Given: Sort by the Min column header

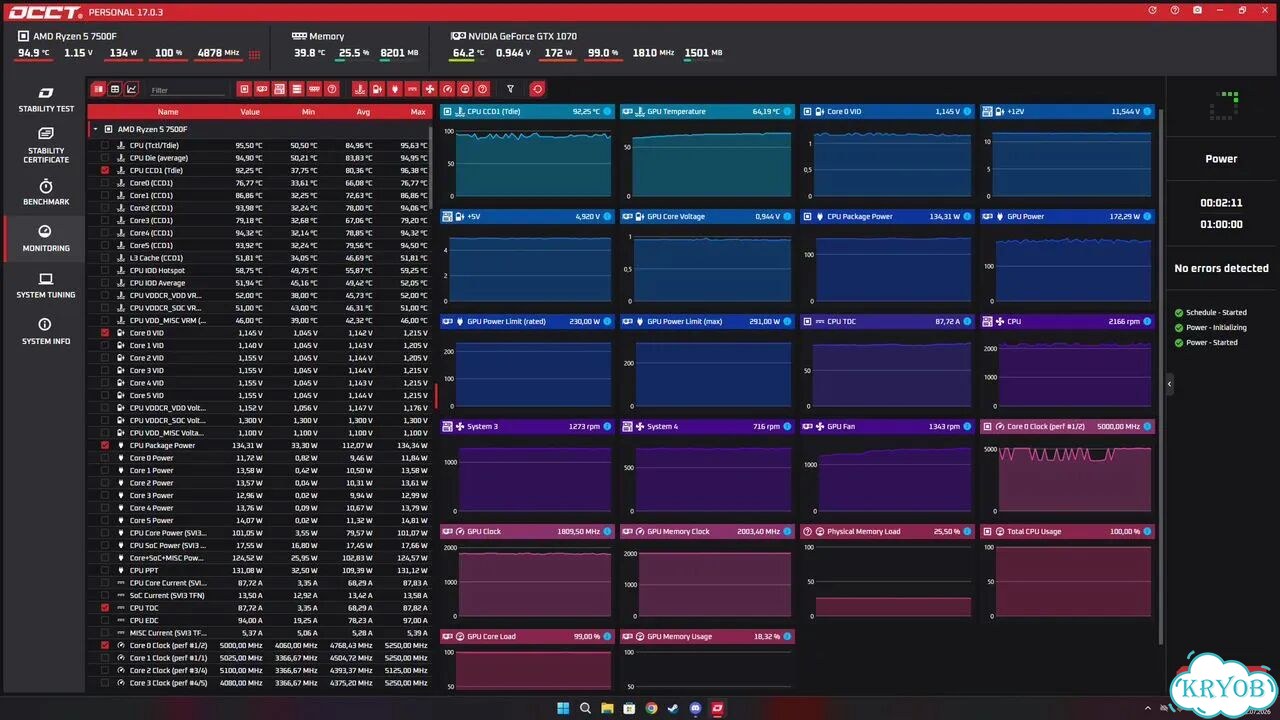Looking at the screenshot, I should [308, 112].
